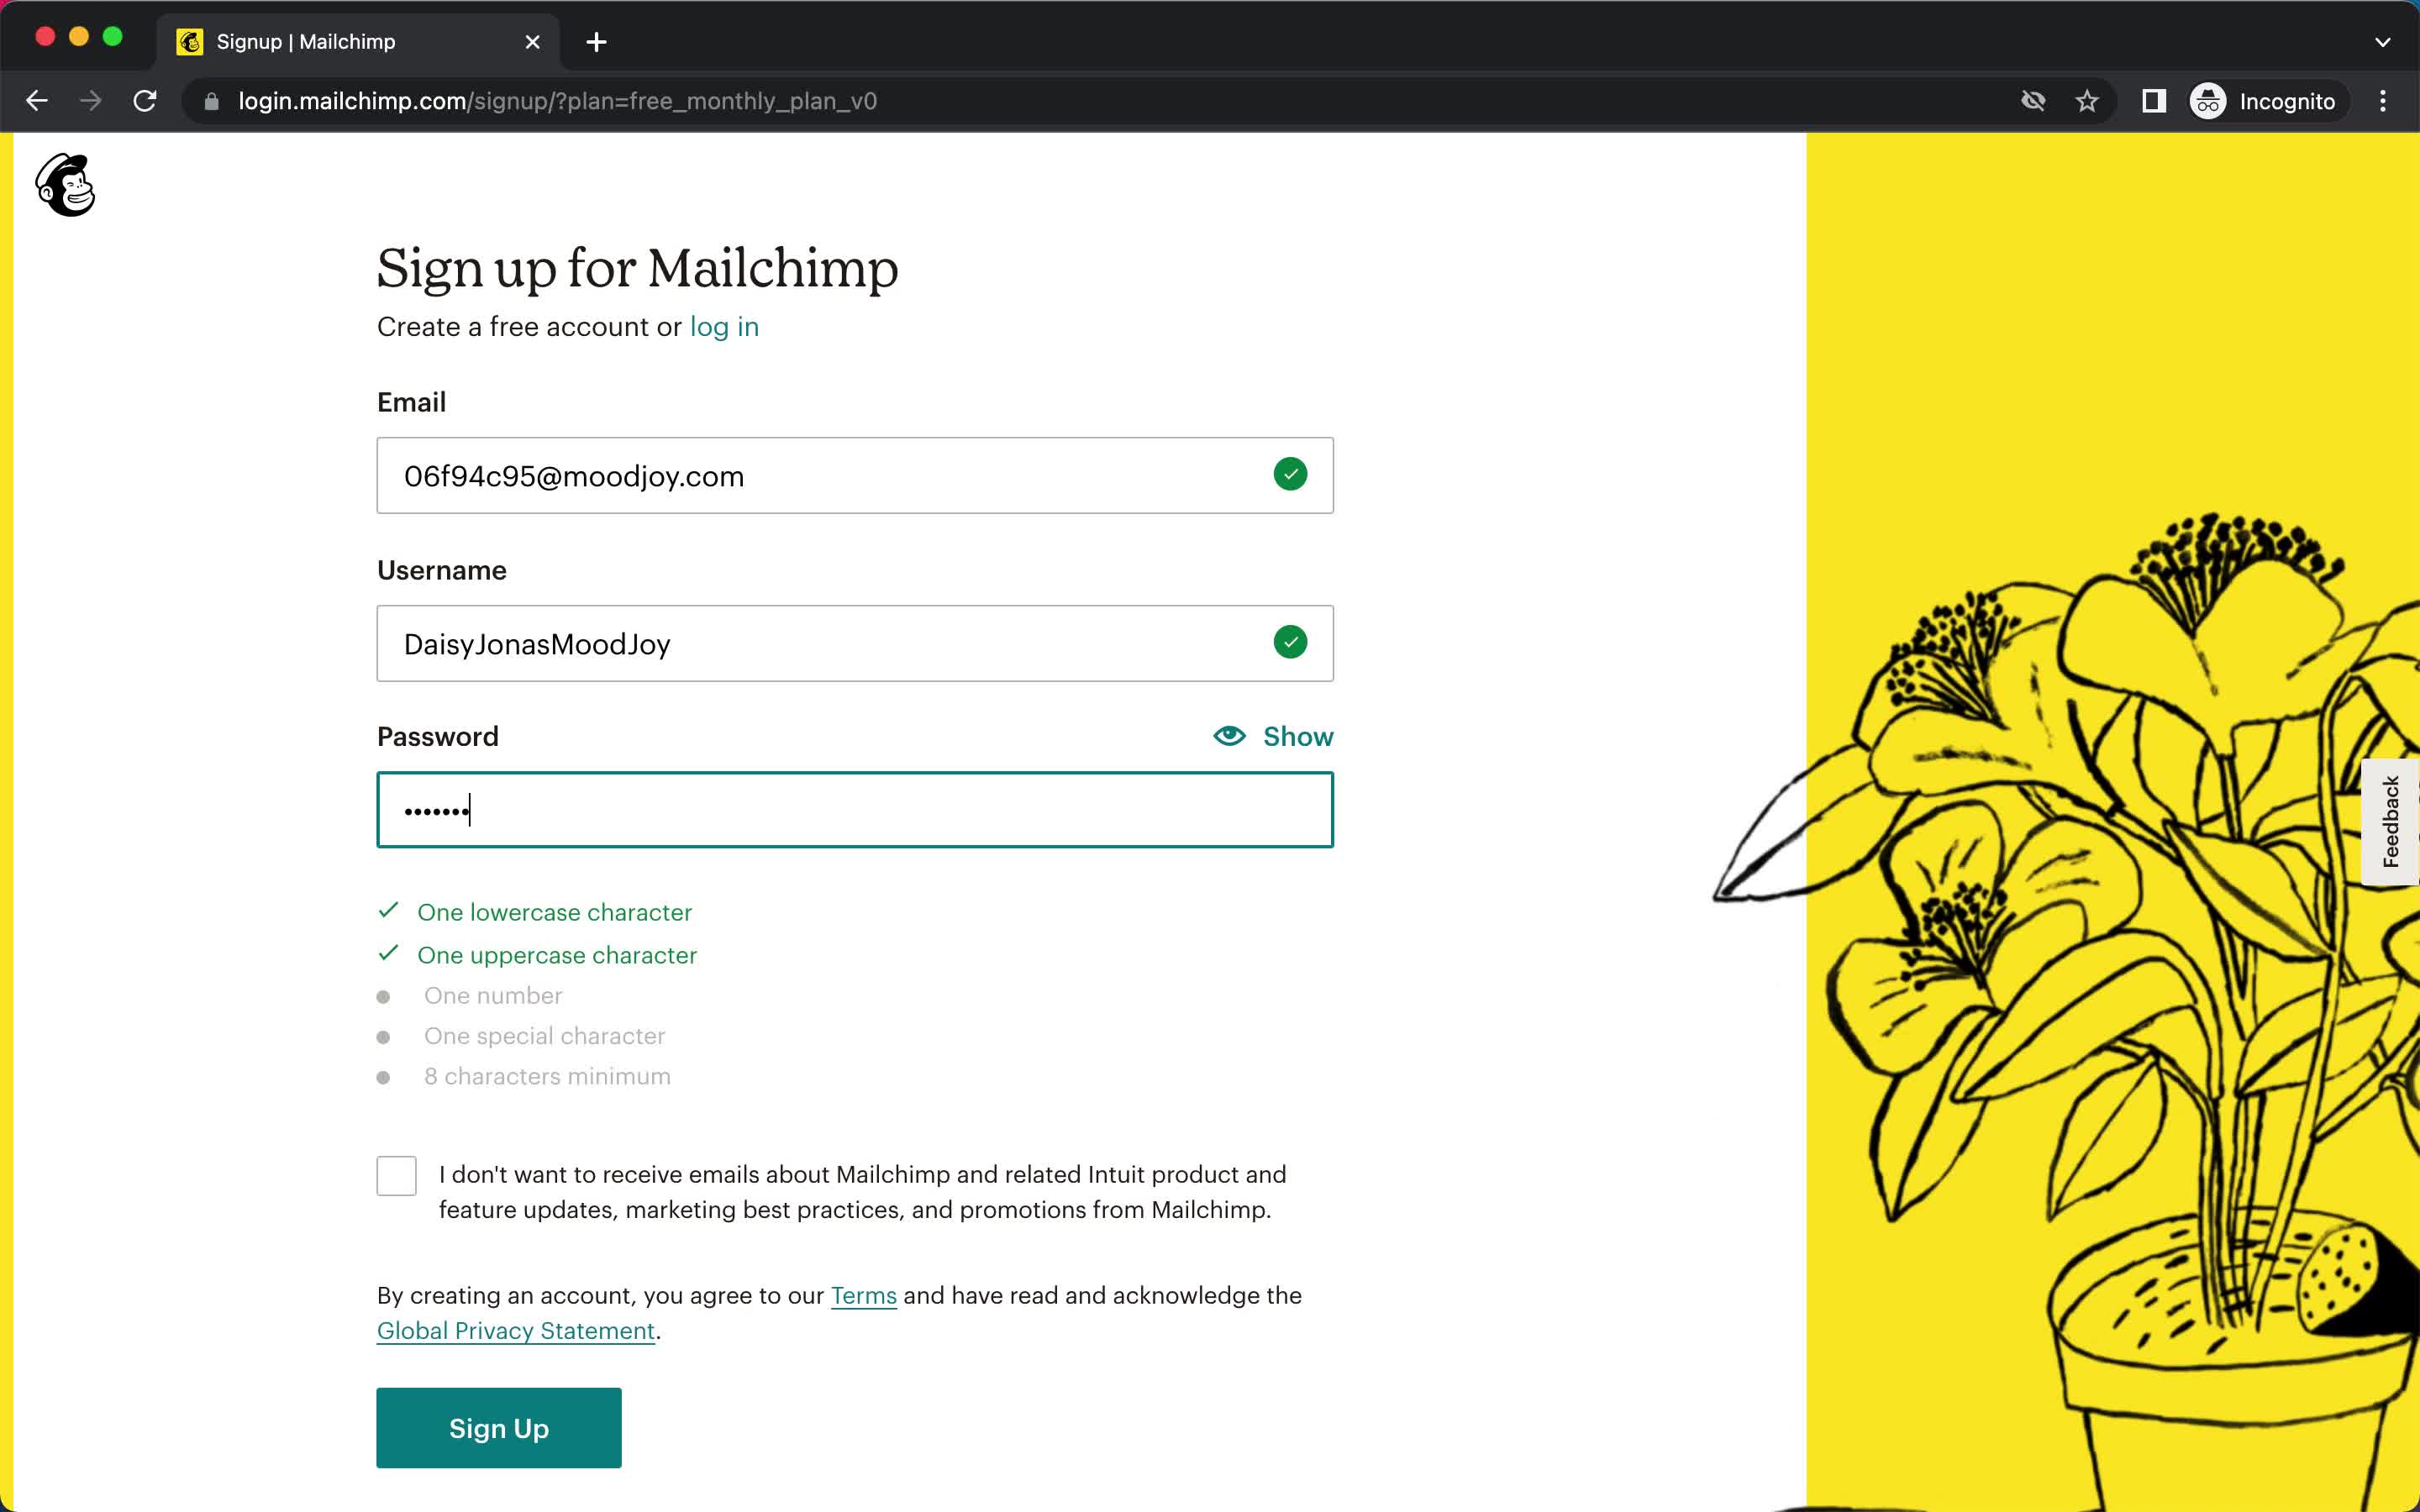Click the Email field label
2420x1512 pixels.
[x=411, y=402]
